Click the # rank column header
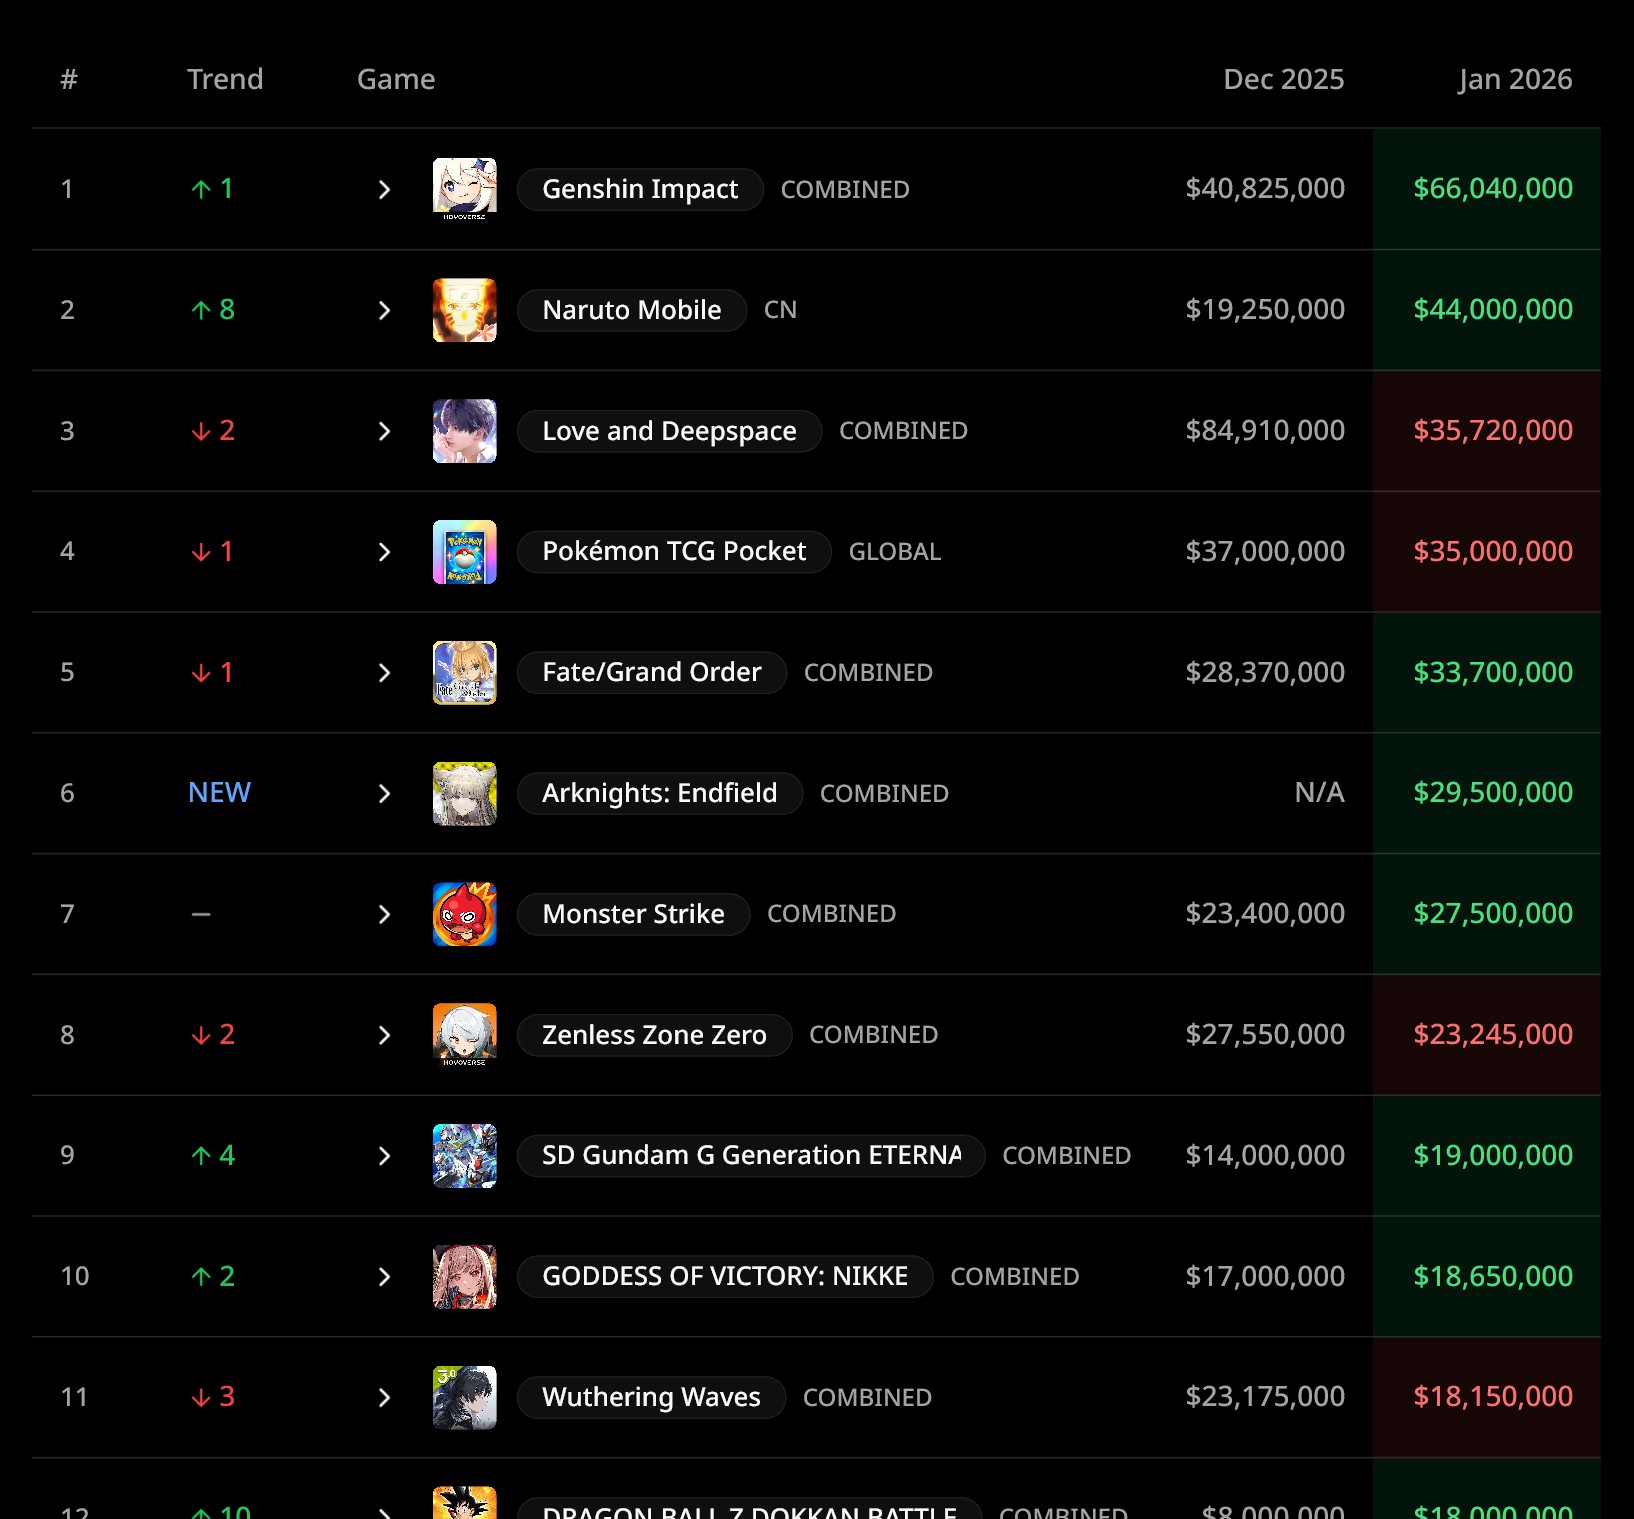Screen dimensions: 1634x1519 click(69, 80)
